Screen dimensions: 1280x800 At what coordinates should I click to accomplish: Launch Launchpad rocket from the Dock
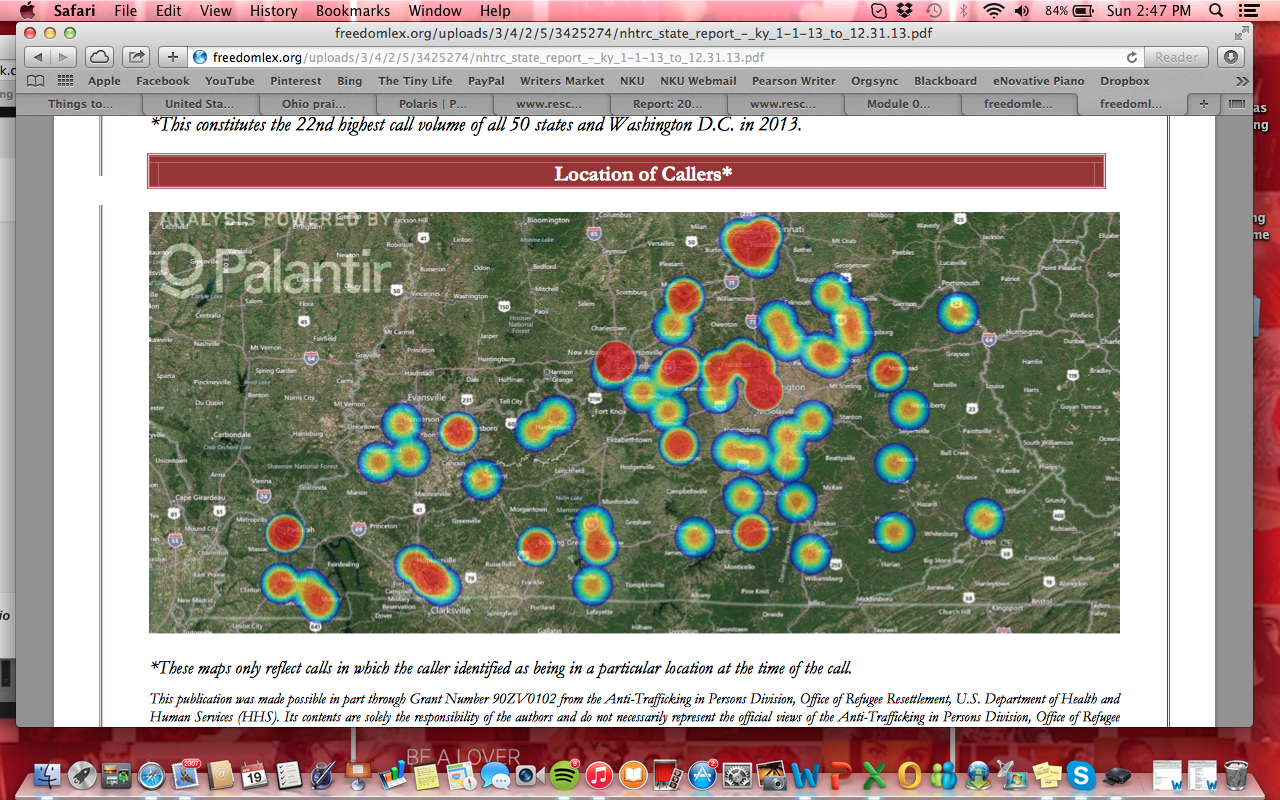[x=82, y=774]
